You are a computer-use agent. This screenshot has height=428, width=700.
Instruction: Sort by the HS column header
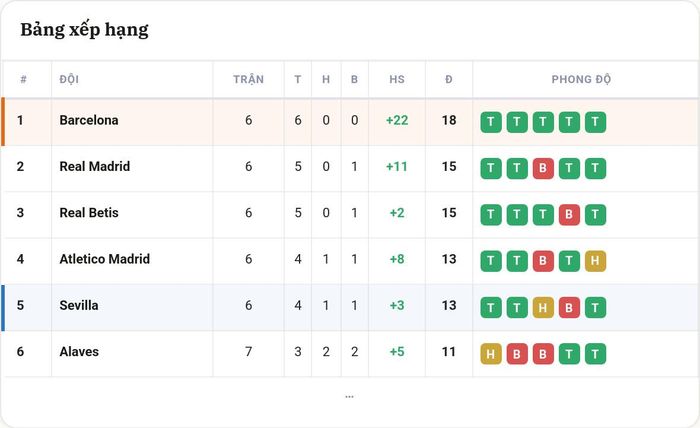click(x=397, y=79)
